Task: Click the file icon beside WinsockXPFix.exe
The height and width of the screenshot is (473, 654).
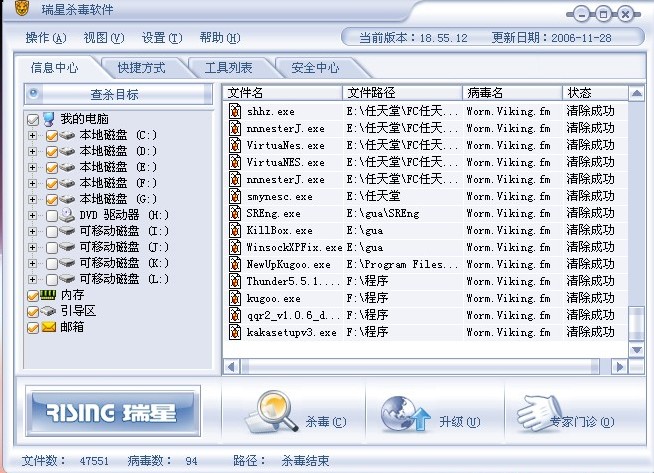Action: (x=235, y=247)
